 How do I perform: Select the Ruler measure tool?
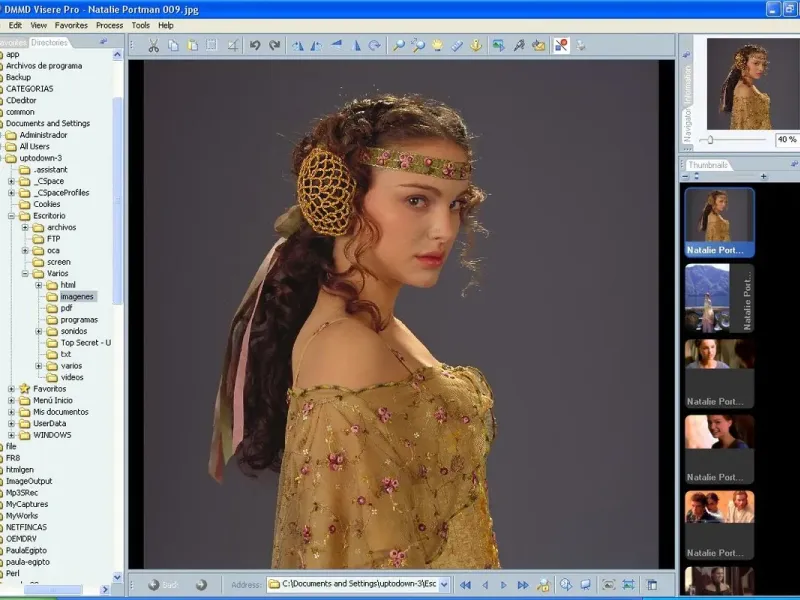pos(457,46)
